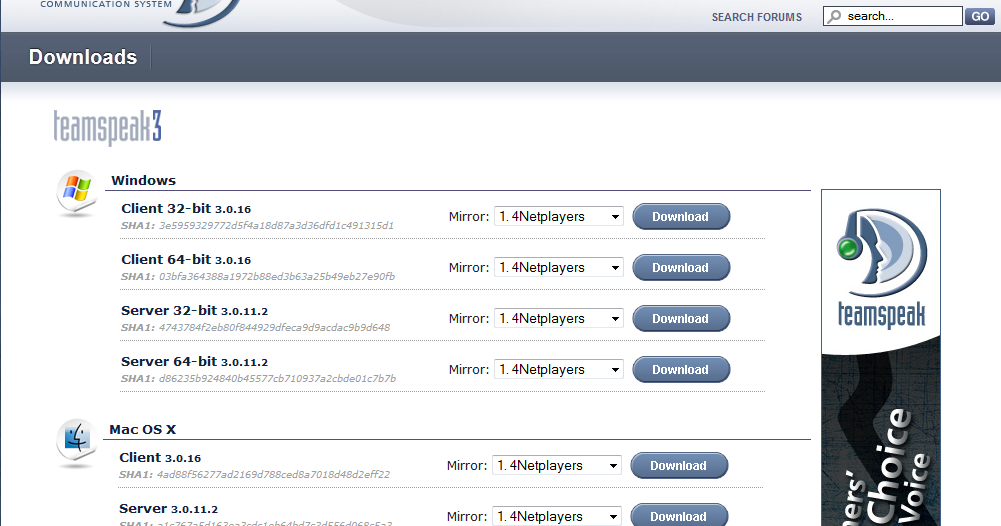Screen dimensions: 1001x526
Task: Click SHA1 hash starting with 03bfa364388a
Action: pyautogui.click(x=276, y=276)
